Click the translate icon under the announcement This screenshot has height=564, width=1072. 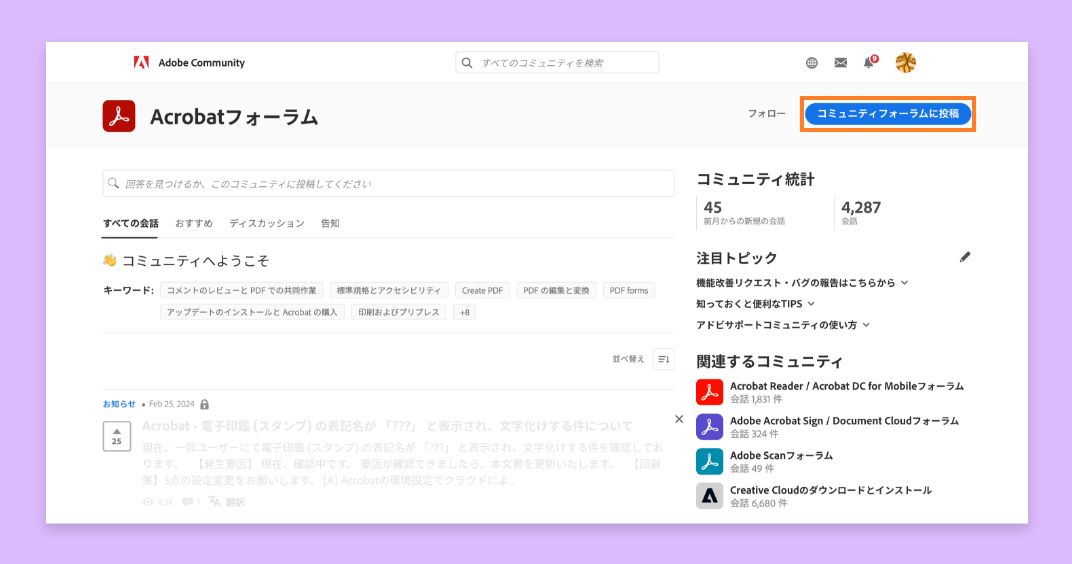pos(214,501)
